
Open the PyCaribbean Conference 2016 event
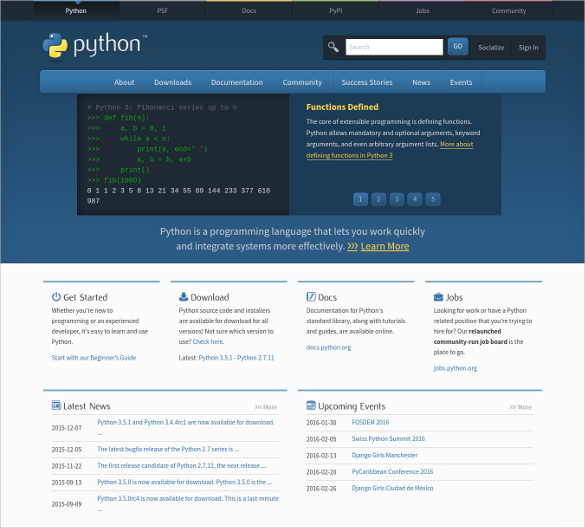[392, 471]
